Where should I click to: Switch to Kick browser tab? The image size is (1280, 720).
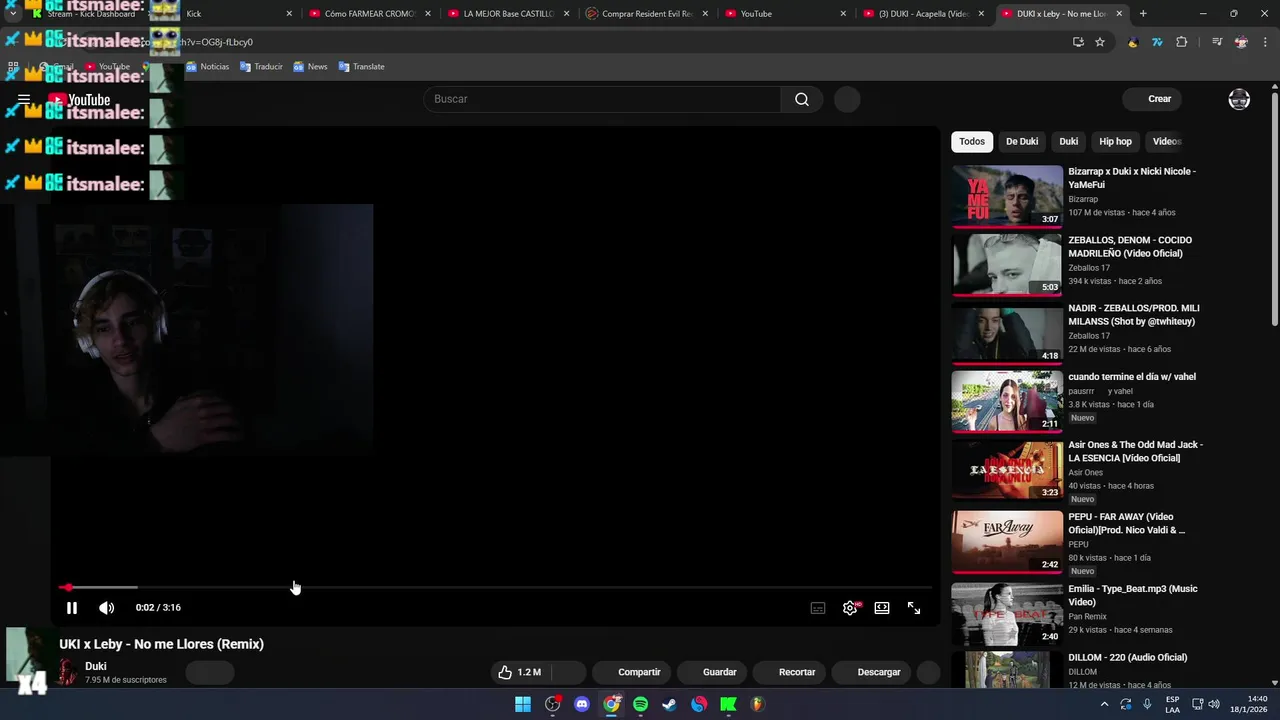pos(233,14)
